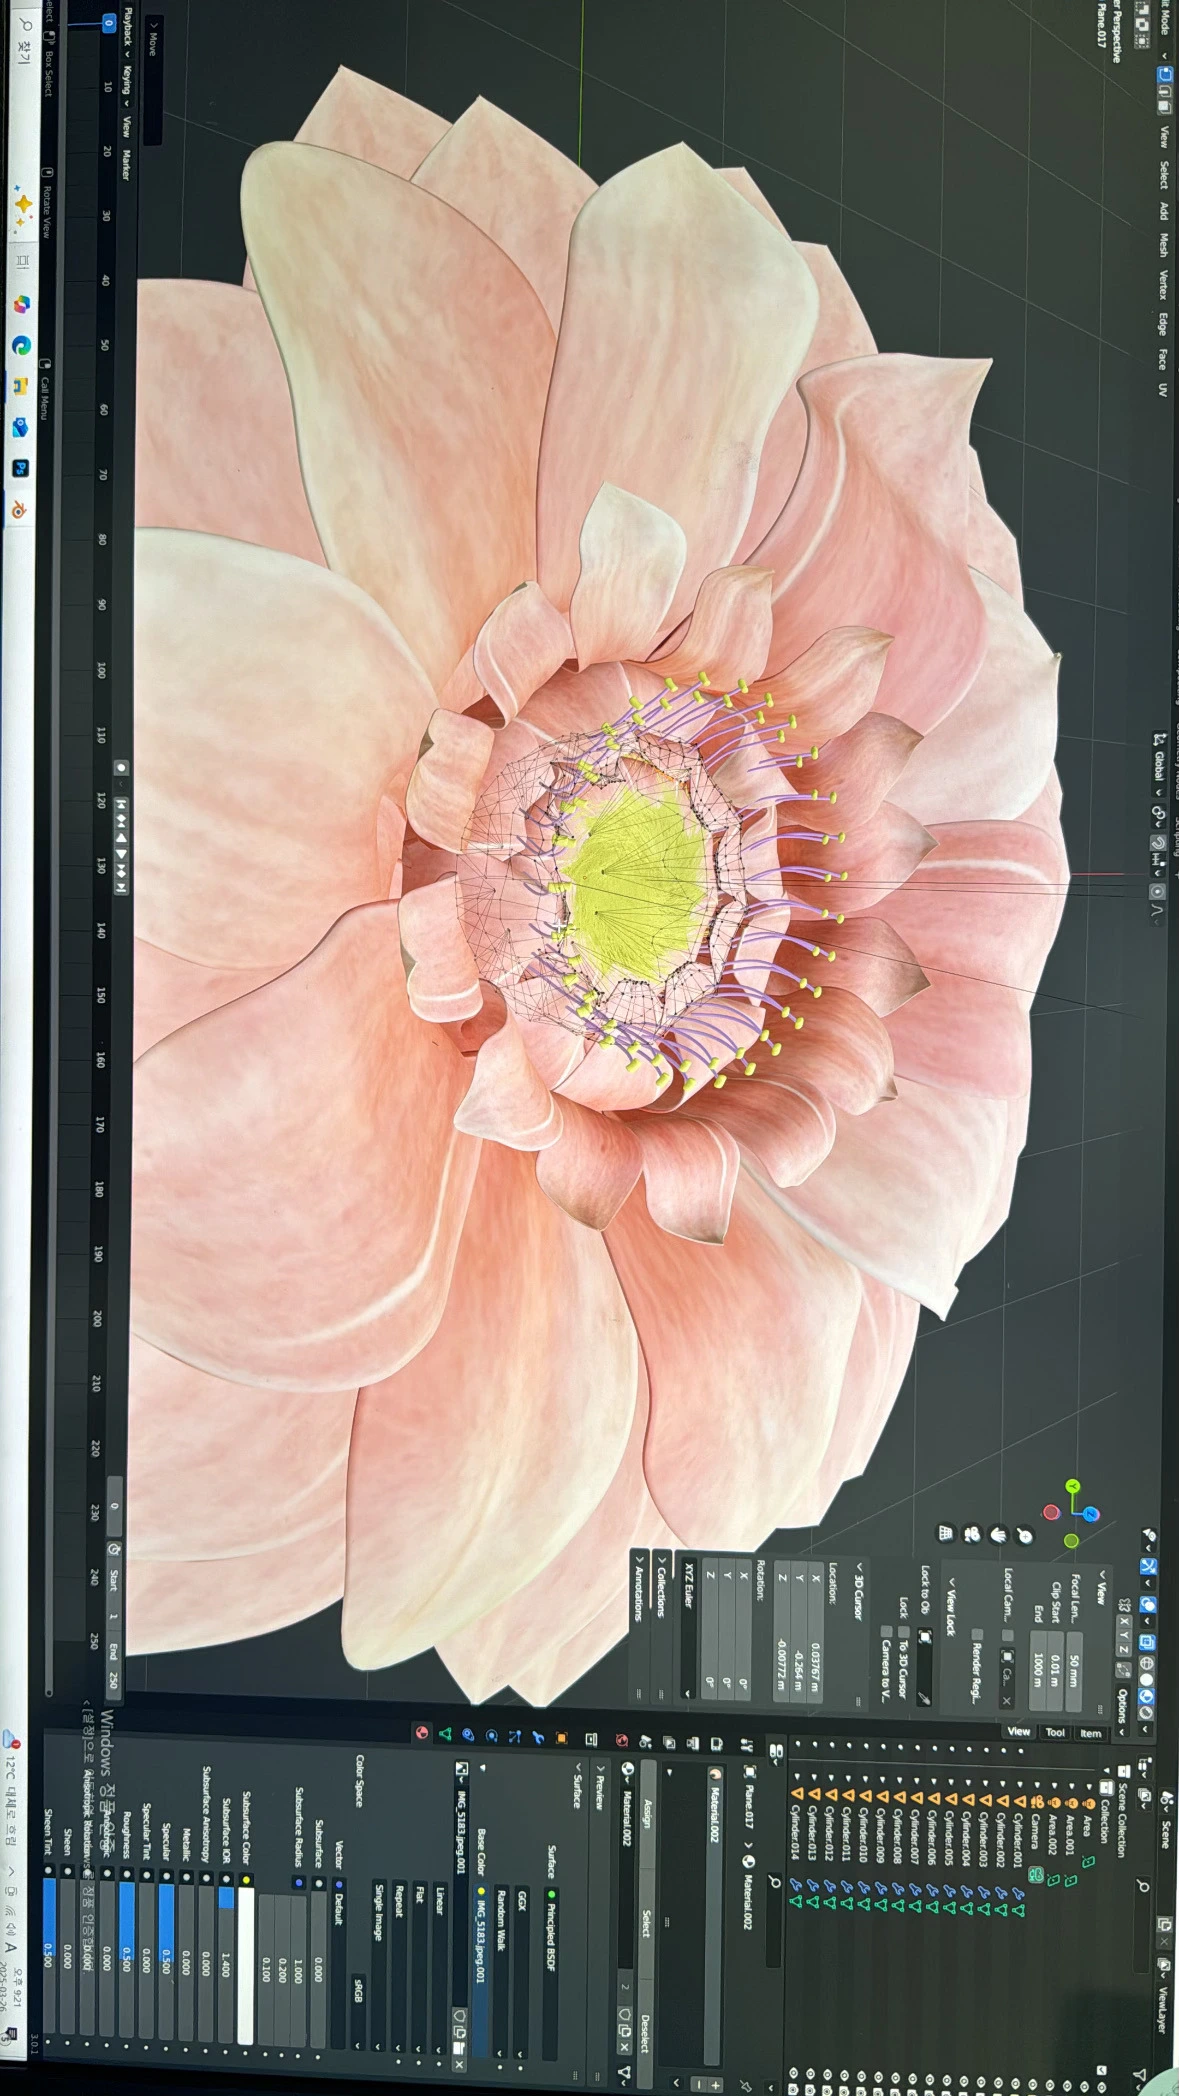This screenshot has width=1179, height=2096.
Task: Click the Blender icon in the taskbar
Action: tap(20, 510)
